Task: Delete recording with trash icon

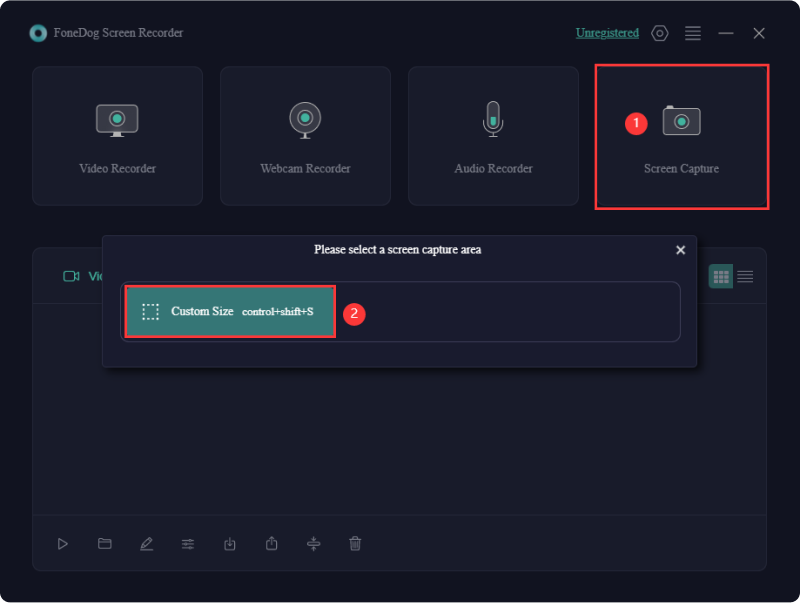Action: [x=355, y=544]
